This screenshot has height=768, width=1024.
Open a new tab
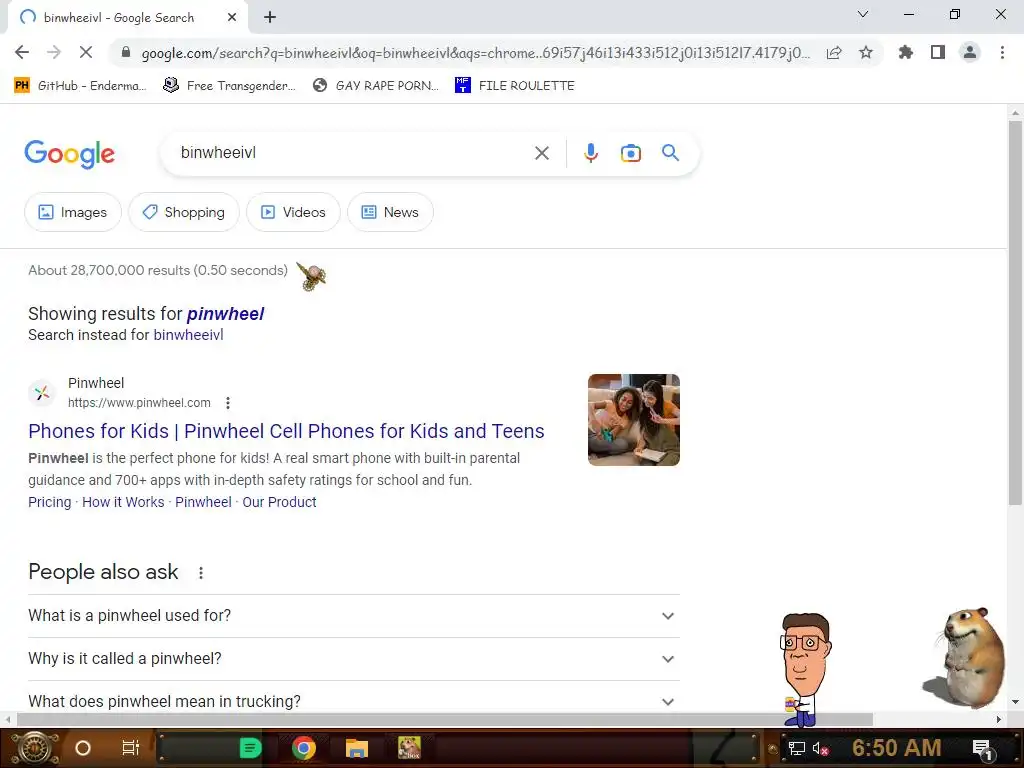[x=270, y=17]
